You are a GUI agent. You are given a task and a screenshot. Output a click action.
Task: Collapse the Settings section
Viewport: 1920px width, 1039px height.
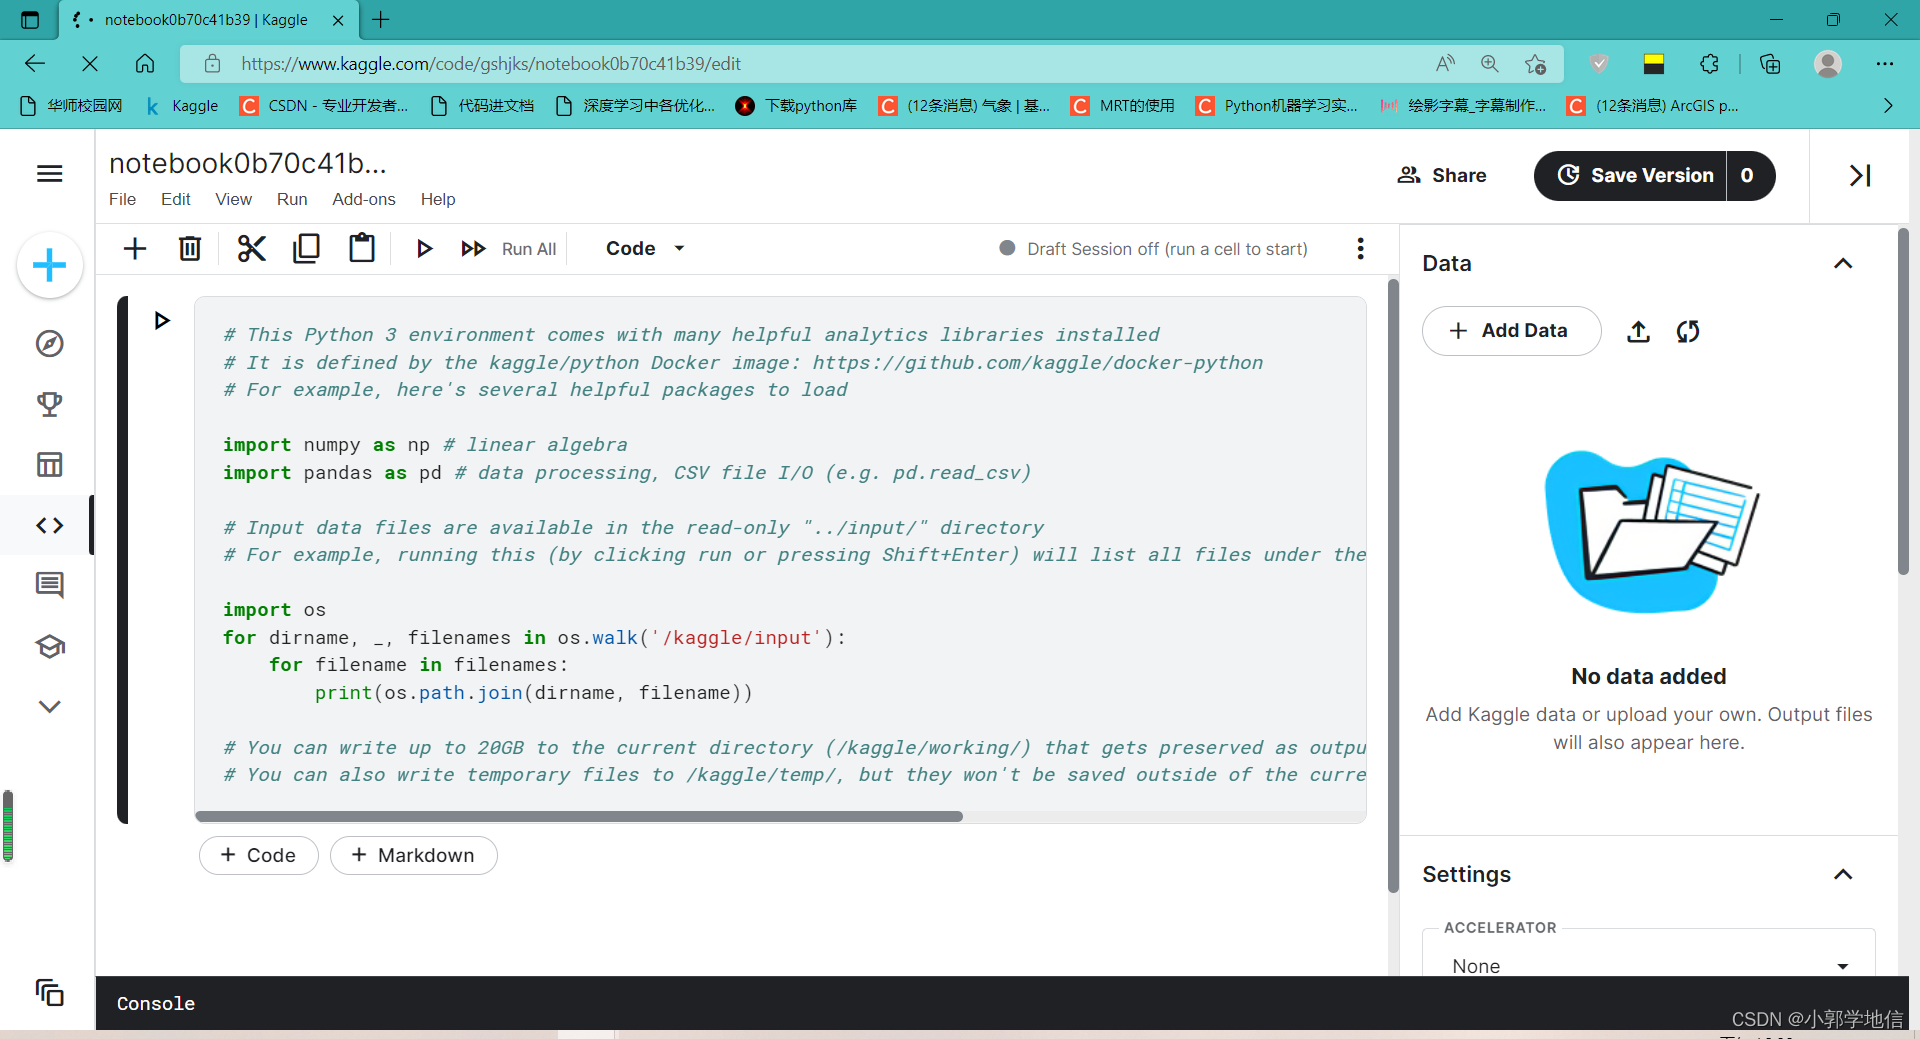[x=1843, y=875]
